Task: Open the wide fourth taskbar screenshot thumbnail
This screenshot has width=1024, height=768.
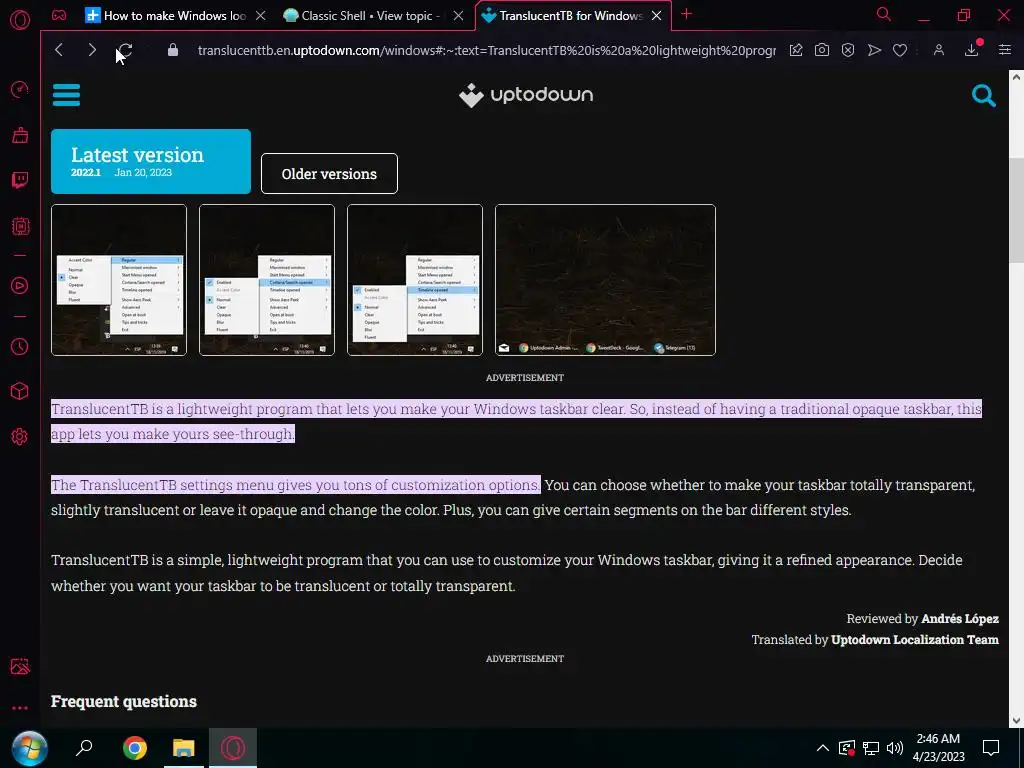Action: (605, 280)
